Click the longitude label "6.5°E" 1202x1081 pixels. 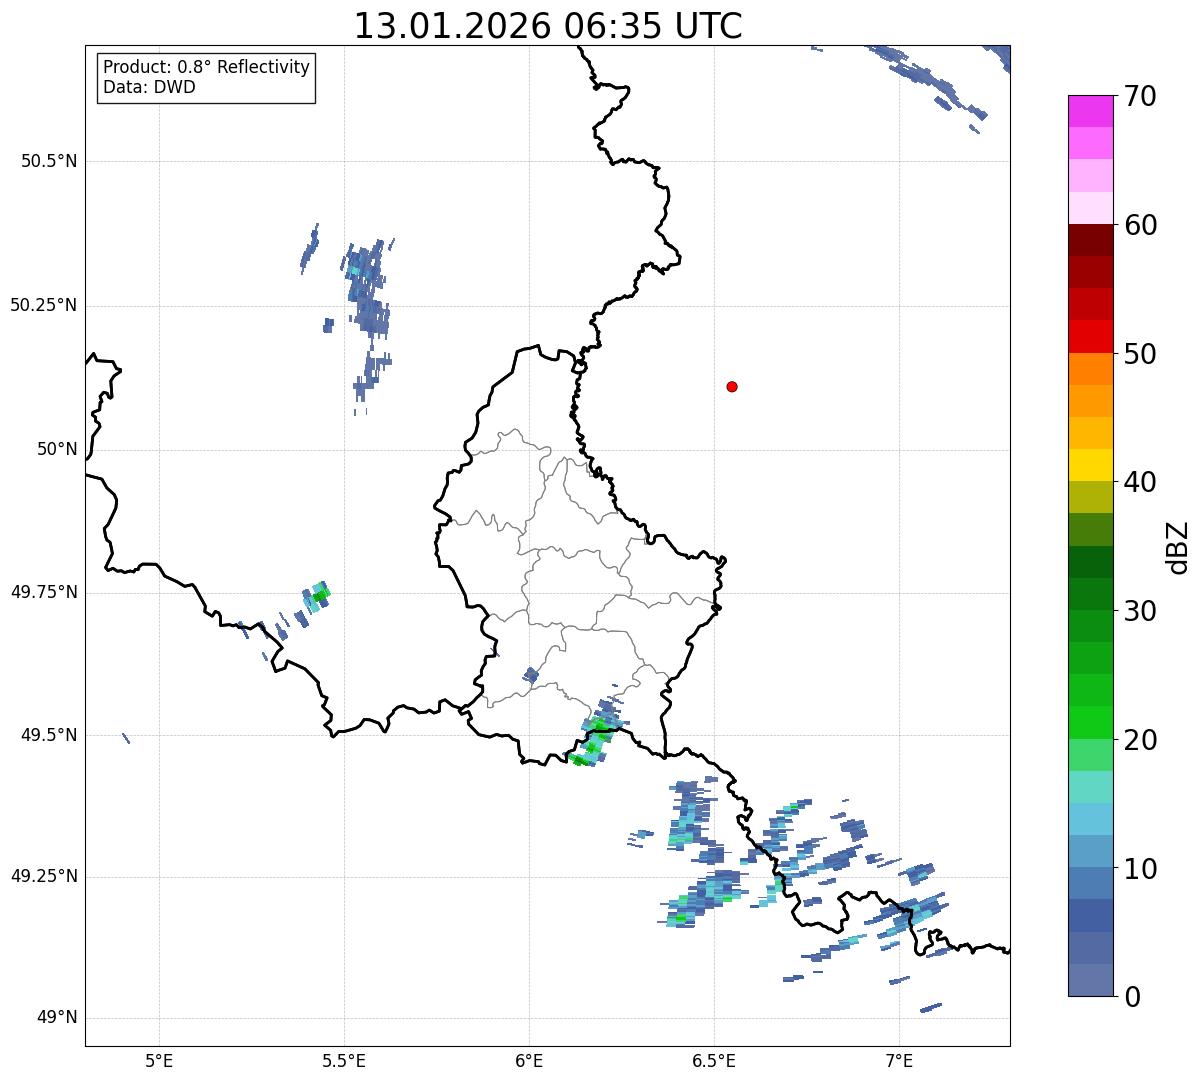(x=714, y=1060)
